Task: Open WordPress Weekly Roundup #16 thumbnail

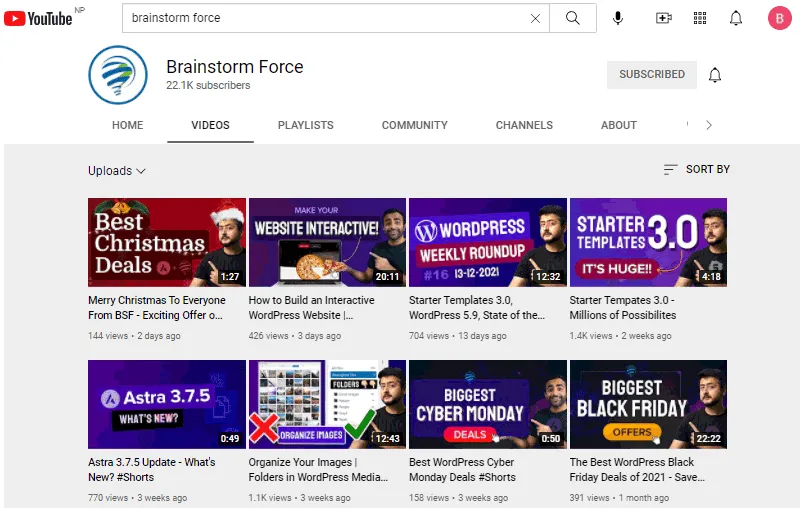Action: 488,242
